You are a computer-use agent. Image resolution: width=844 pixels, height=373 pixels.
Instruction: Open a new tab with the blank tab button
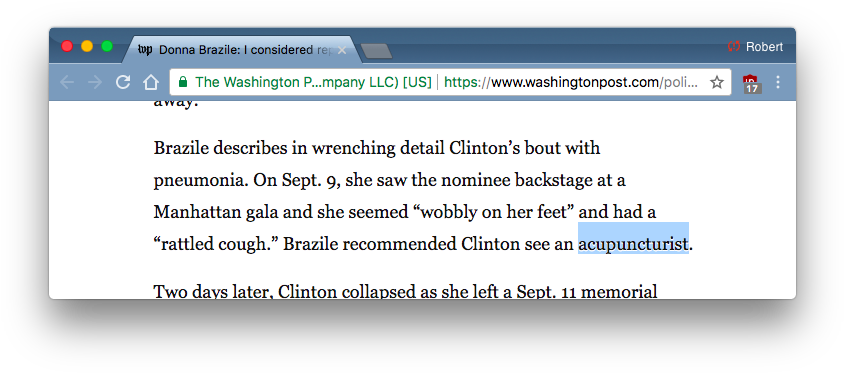[376, 52]
